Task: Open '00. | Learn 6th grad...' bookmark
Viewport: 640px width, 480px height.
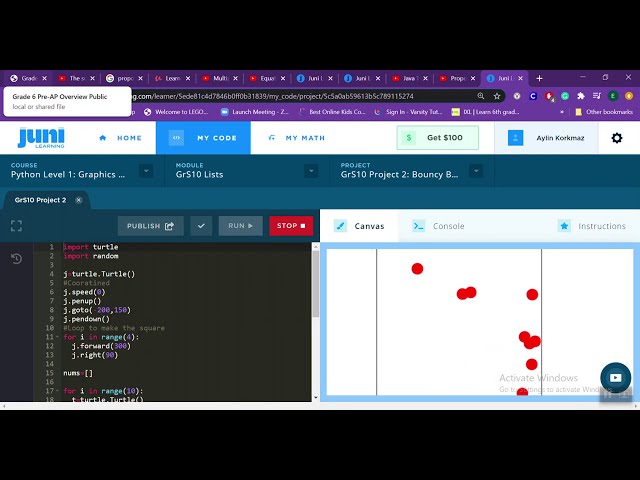Action: point(485,112)
